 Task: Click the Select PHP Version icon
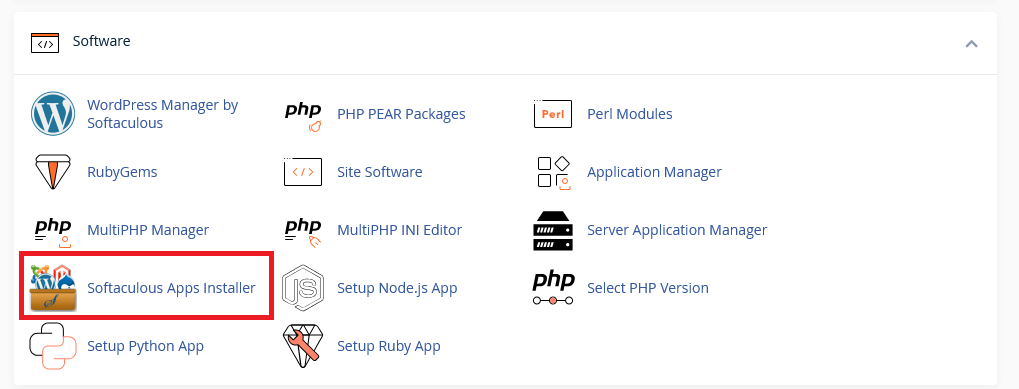pyautogui.click(x=553, y=288)
